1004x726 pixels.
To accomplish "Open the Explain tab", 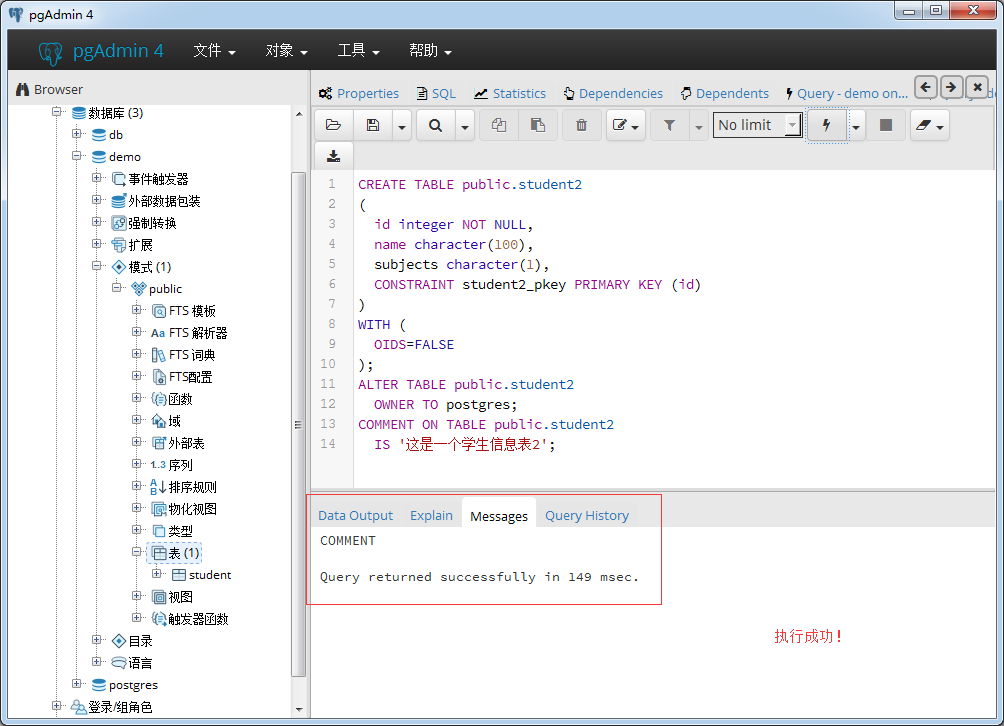I will [x=432, y=515].
